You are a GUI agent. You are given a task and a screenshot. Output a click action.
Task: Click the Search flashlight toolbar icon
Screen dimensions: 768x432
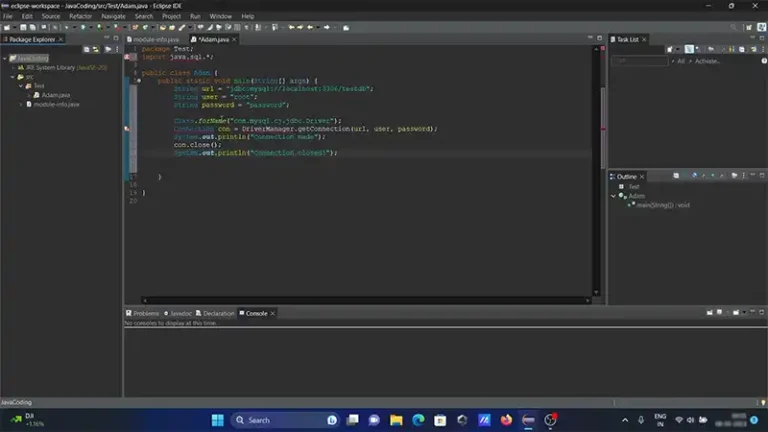point(182,27)
